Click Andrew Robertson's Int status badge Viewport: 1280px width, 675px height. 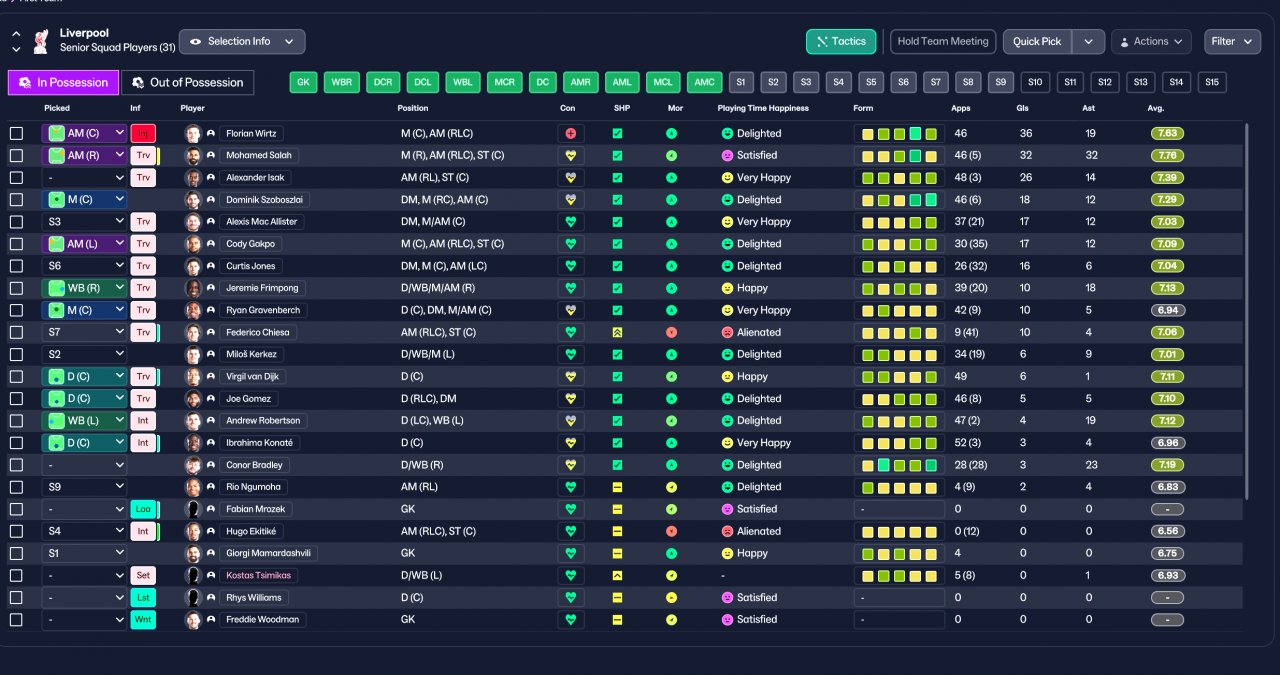click(x=143, y=420)
